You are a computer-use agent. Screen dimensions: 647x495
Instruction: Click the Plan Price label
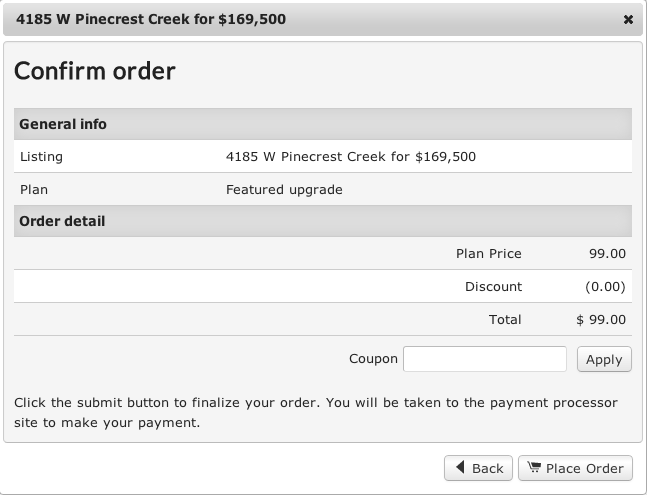[488, 254]
